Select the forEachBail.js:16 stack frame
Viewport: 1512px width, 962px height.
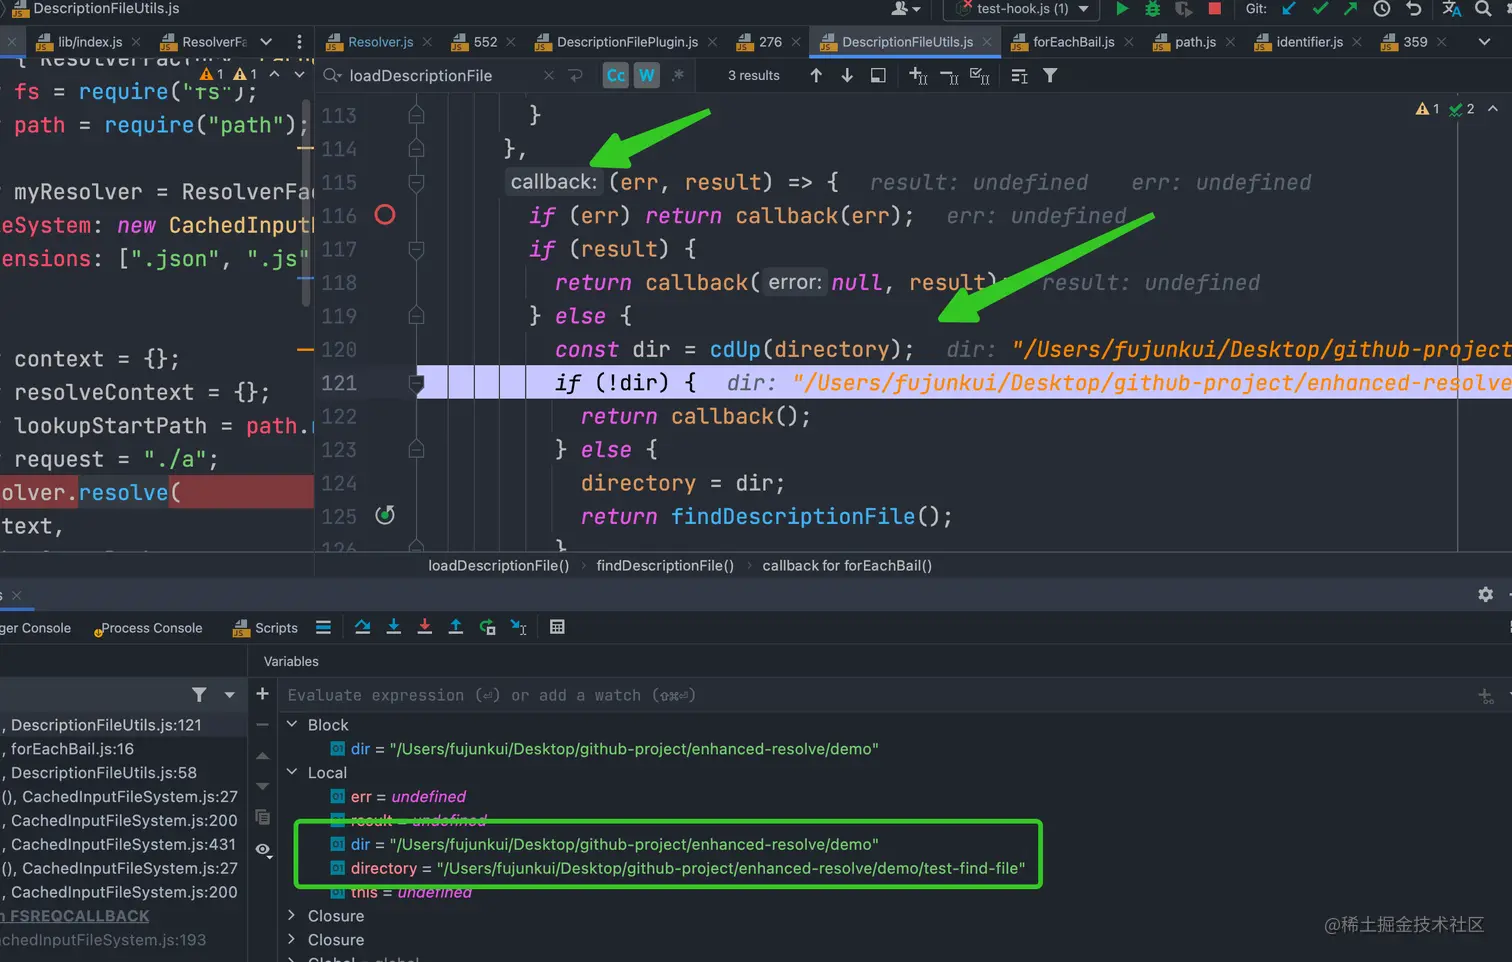pos(72,749)
